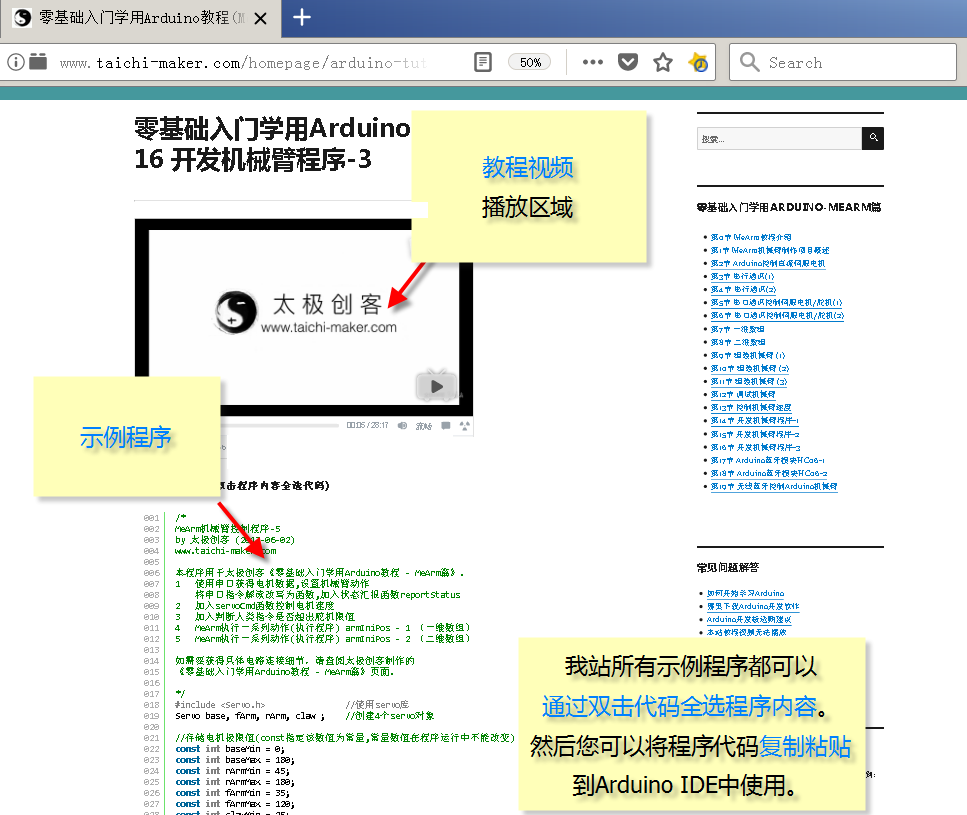The height and width of the screenshot is (815, 967).
Task: Show site information icon in address bar
Action: click(x=16, y=62)
